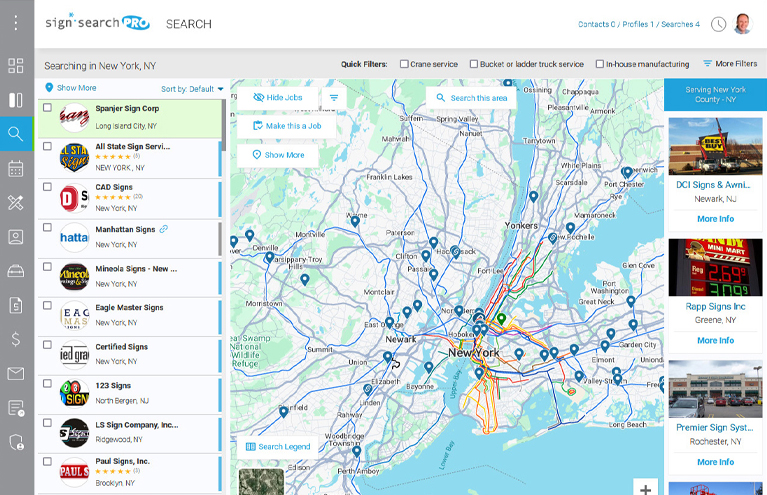Viewport: 767px width, 495px height.
Task: Select the Manhattan Signs checkbox
Action: pyautogui.click(x=47, y=227)
